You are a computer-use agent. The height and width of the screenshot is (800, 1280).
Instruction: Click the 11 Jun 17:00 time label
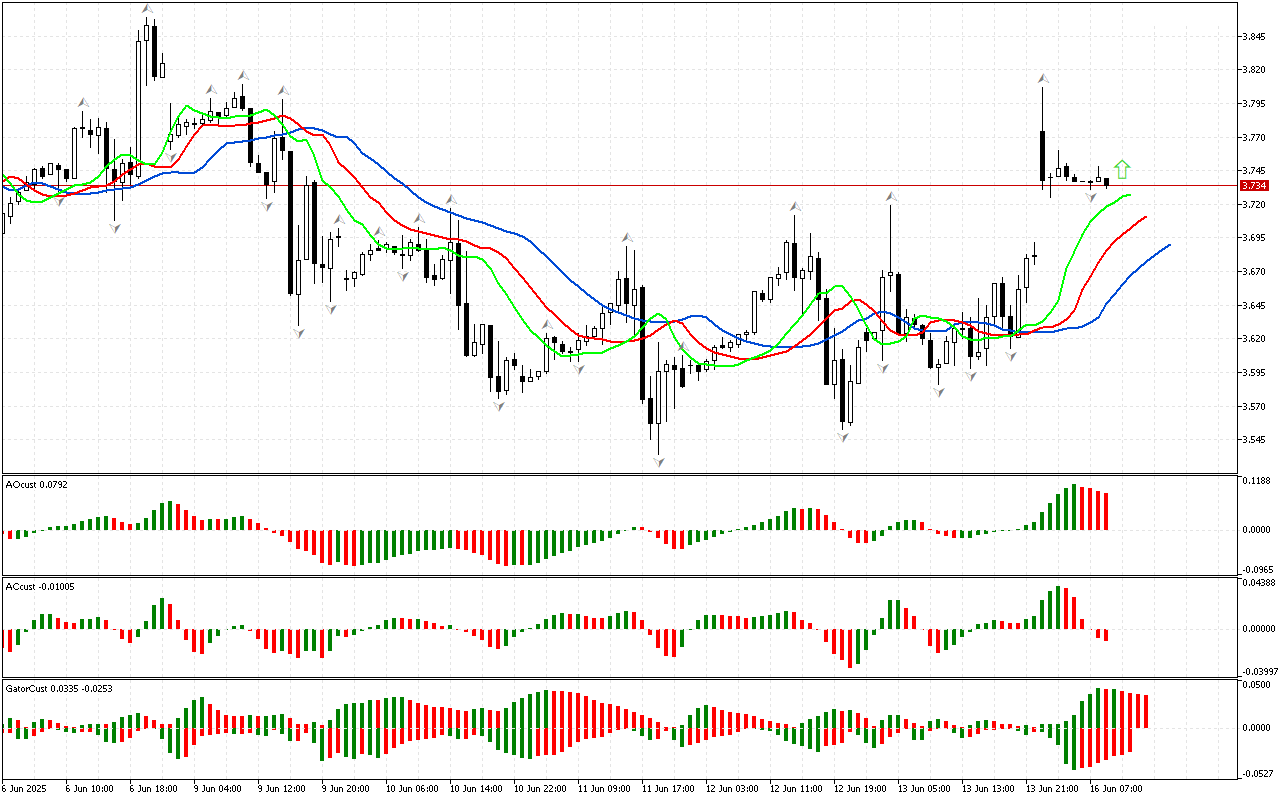point(668,789)
